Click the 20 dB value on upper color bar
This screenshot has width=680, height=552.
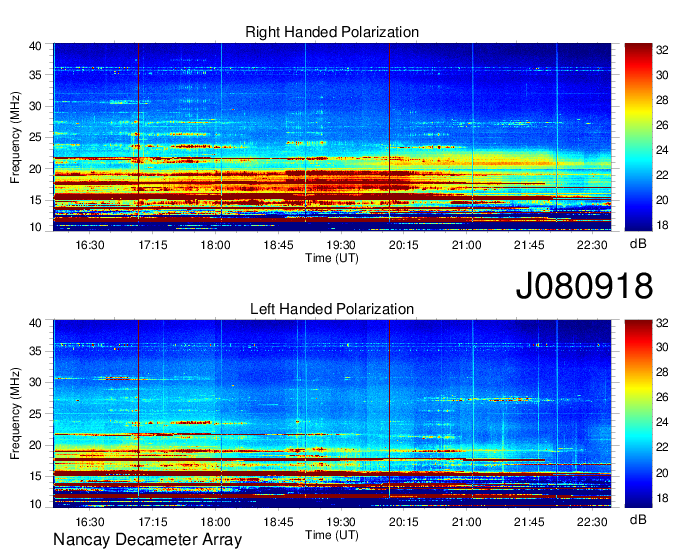[662, 200]
